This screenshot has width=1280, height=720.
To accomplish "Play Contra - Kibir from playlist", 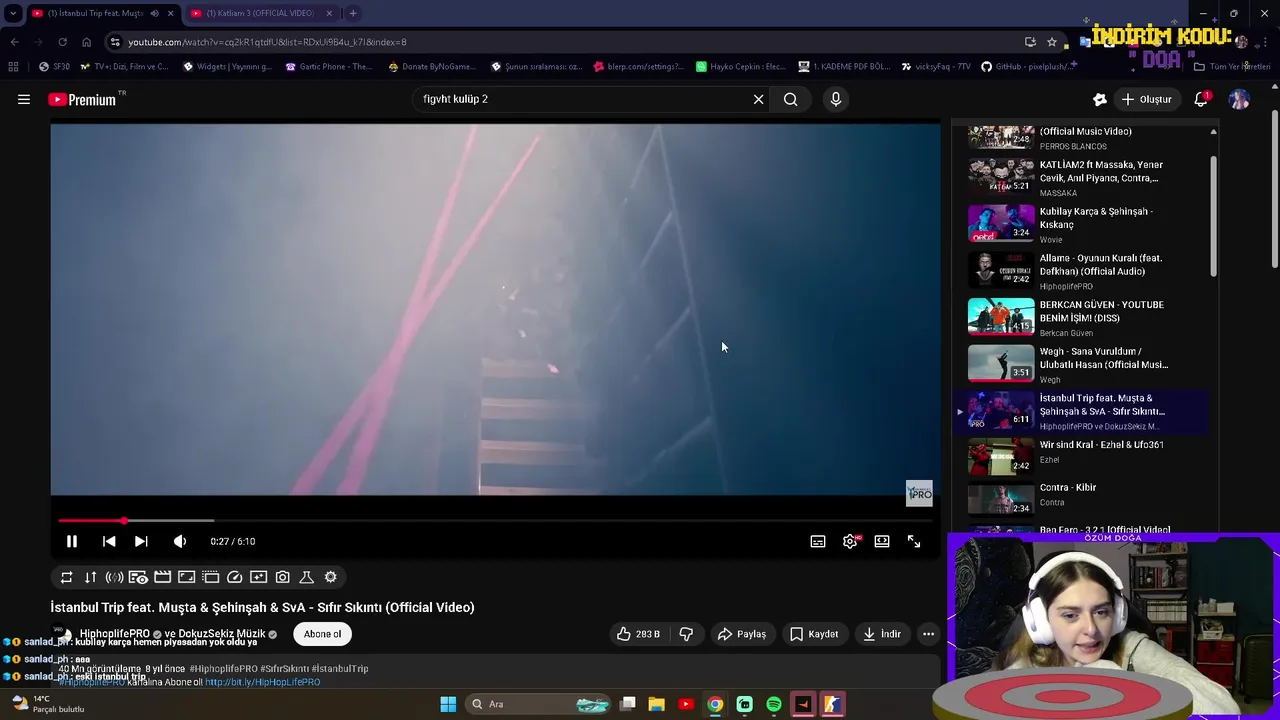I will [1084, 497].
